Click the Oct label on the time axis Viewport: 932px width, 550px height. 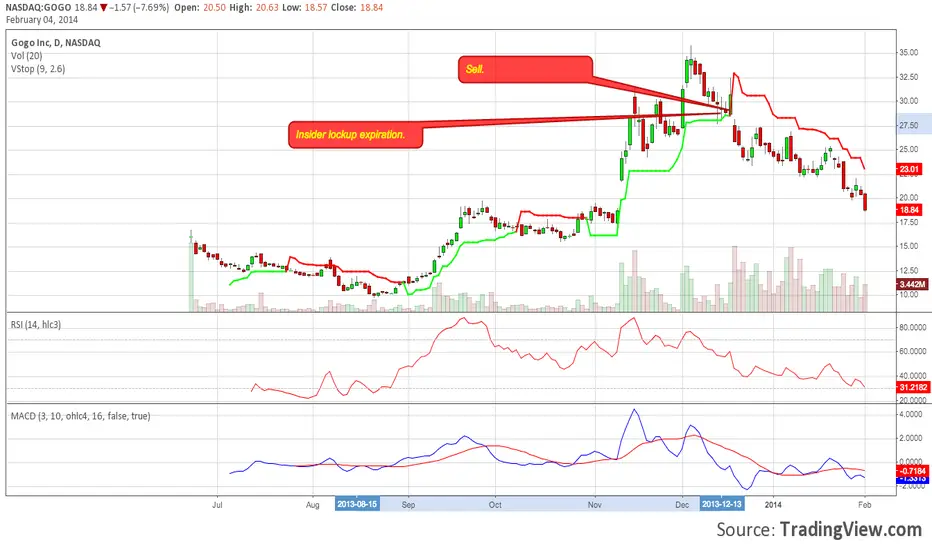(495, 505)
